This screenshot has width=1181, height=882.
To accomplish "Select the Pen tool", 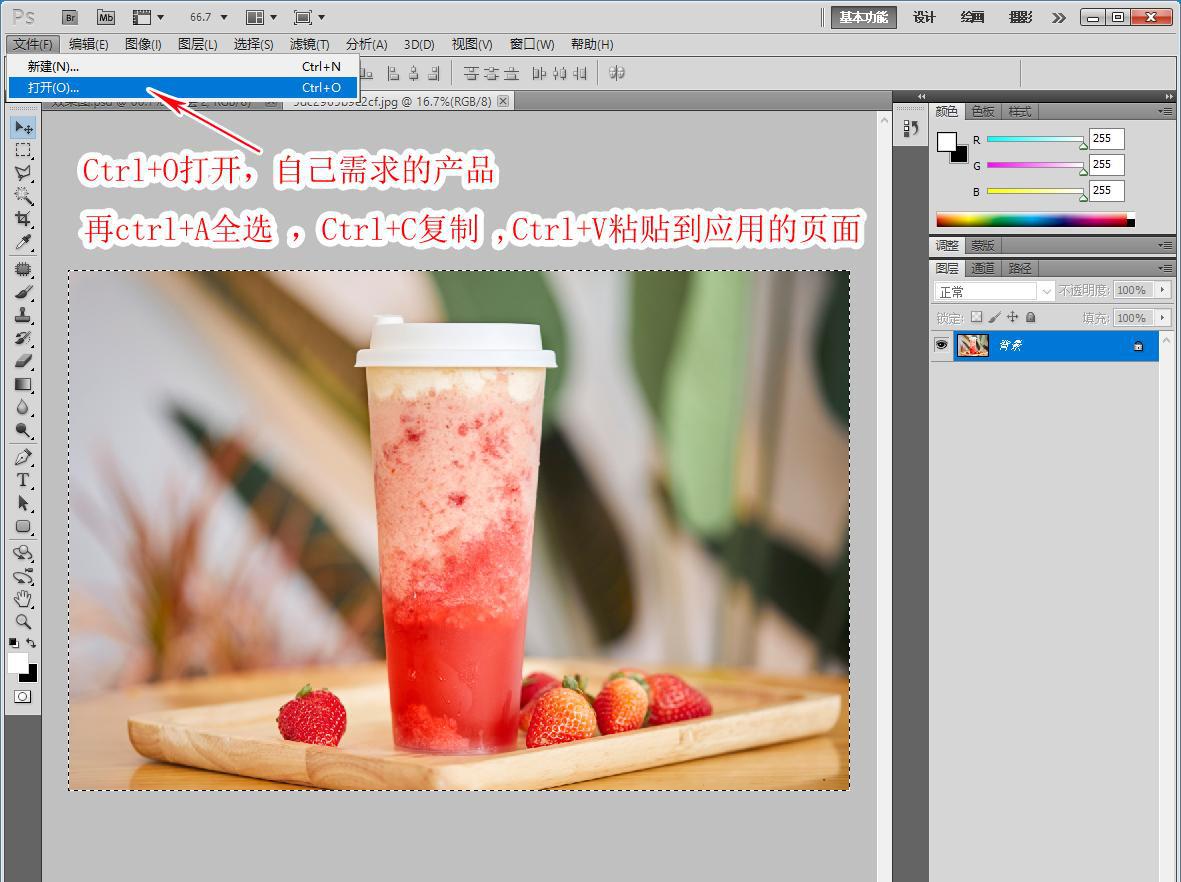I will (23, 457).
